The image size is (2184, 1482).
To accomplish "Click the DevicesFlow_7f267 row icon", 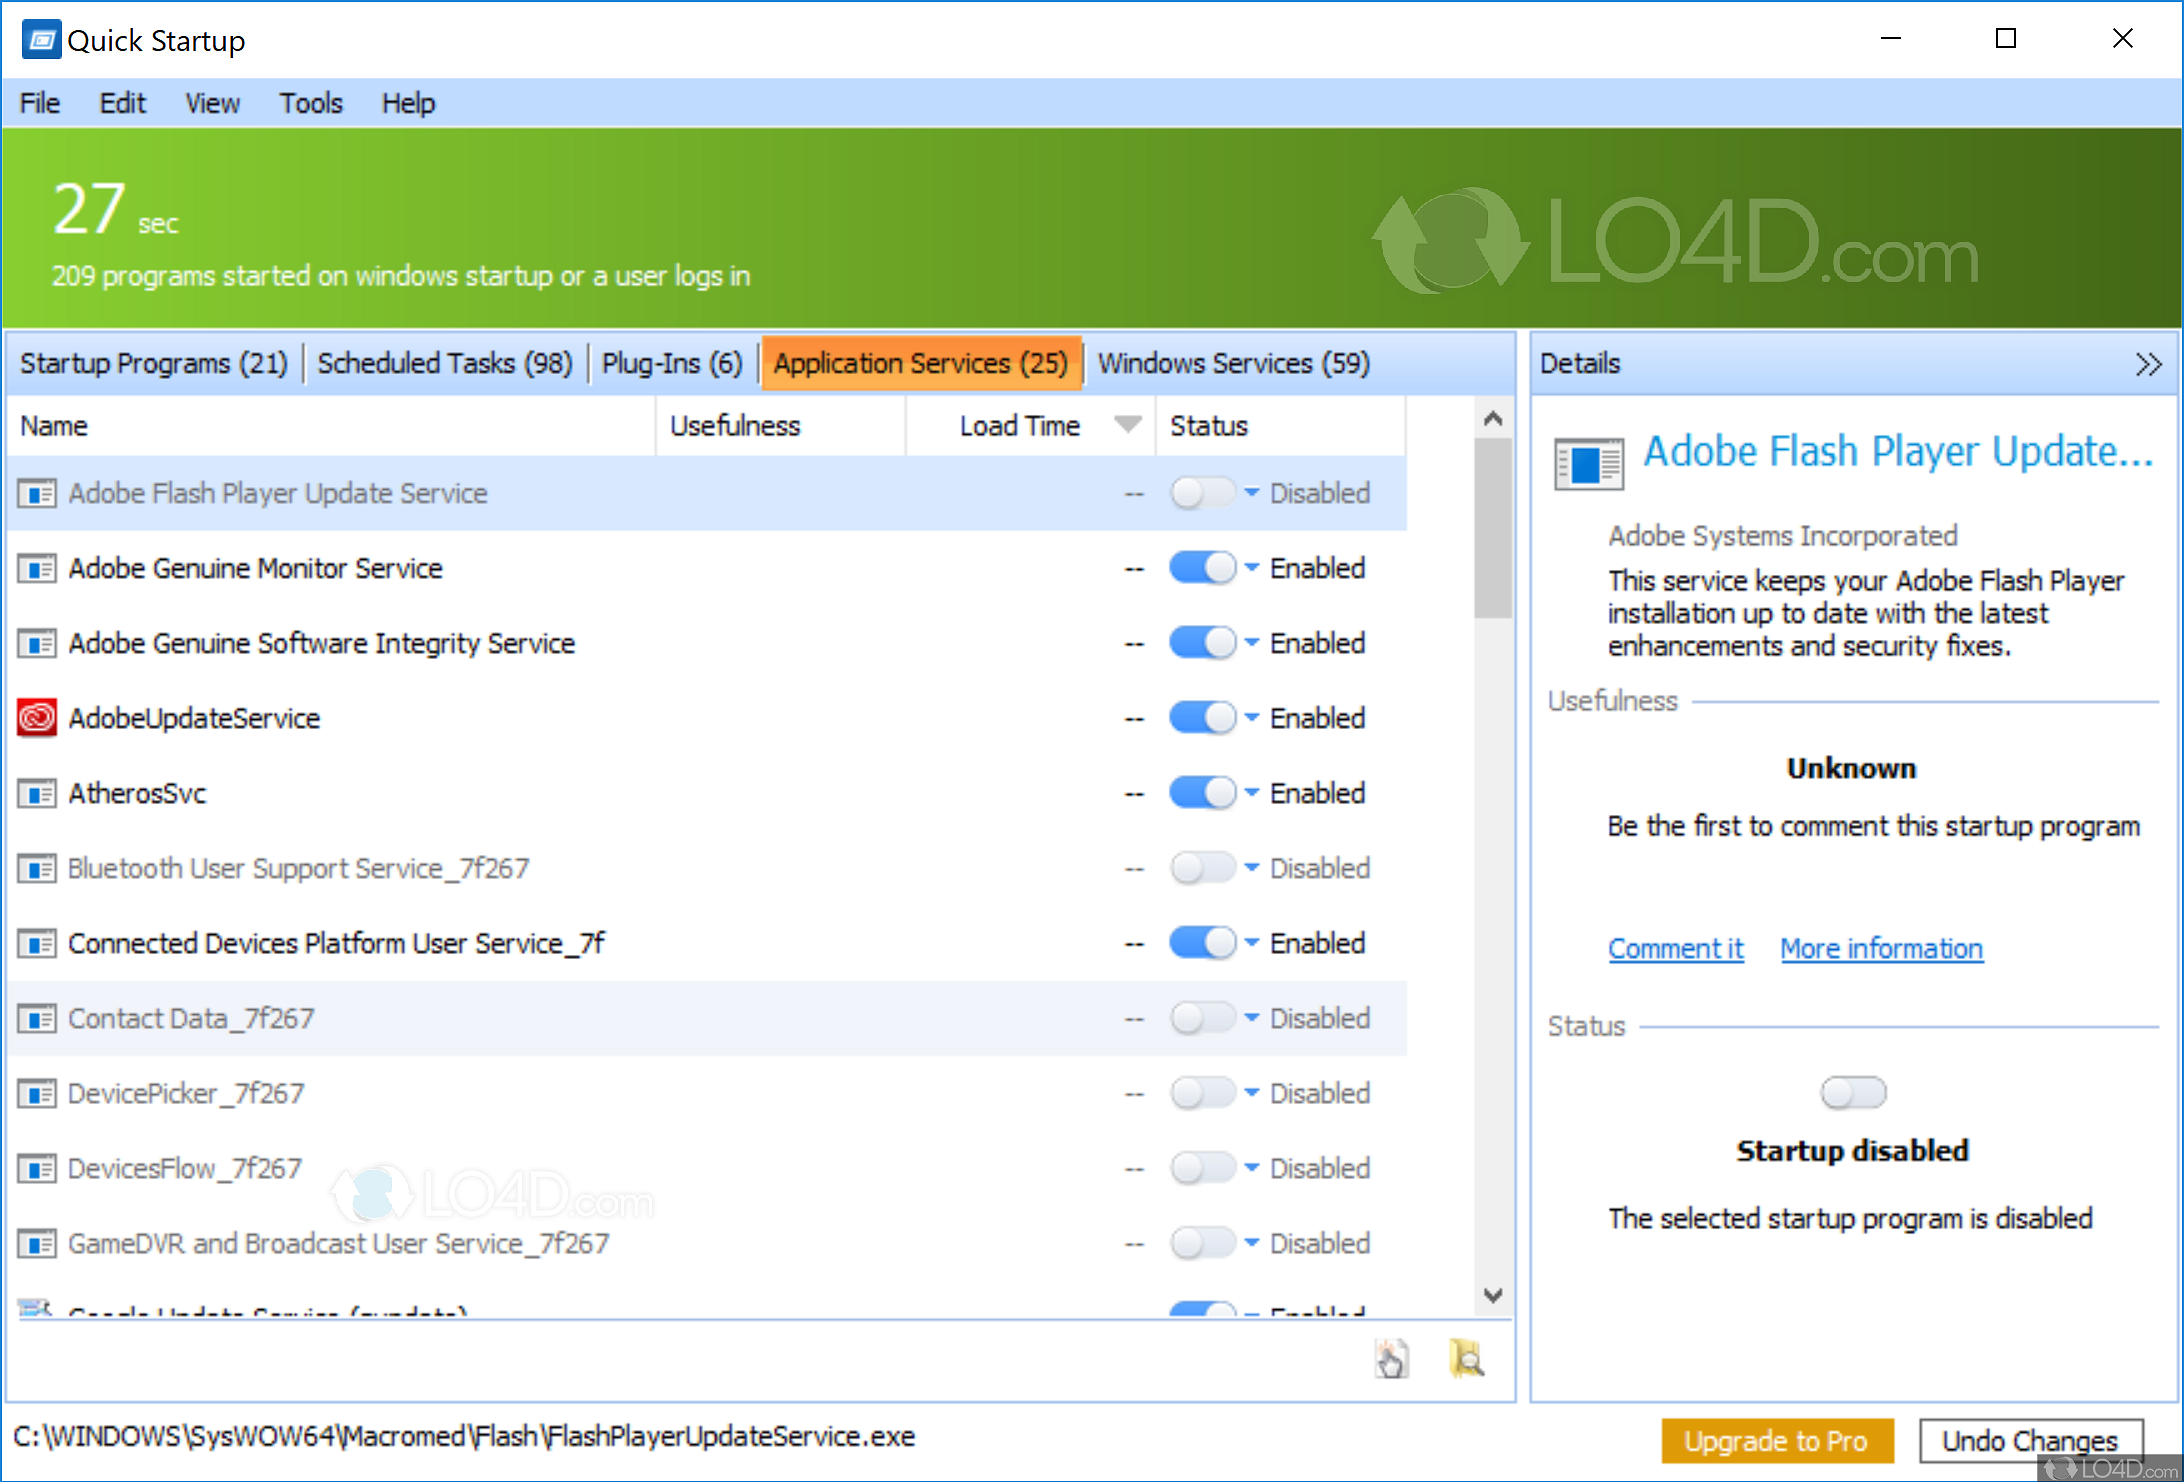I will (x=37, y=1168).
